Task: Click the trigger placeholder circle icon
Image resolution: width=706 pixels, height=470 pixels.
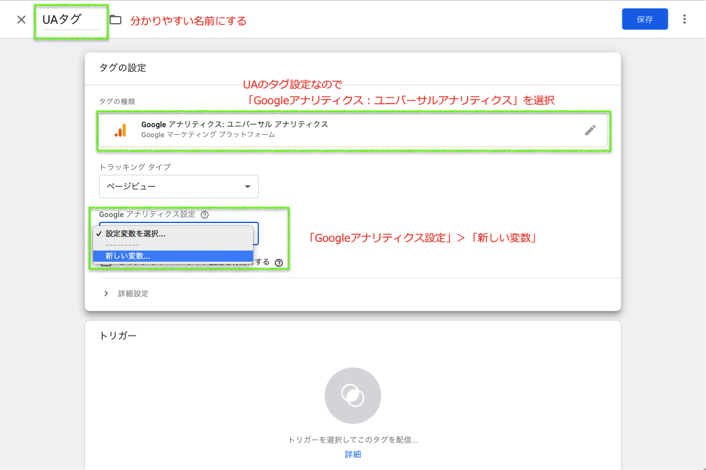Action: coord(353,396)
